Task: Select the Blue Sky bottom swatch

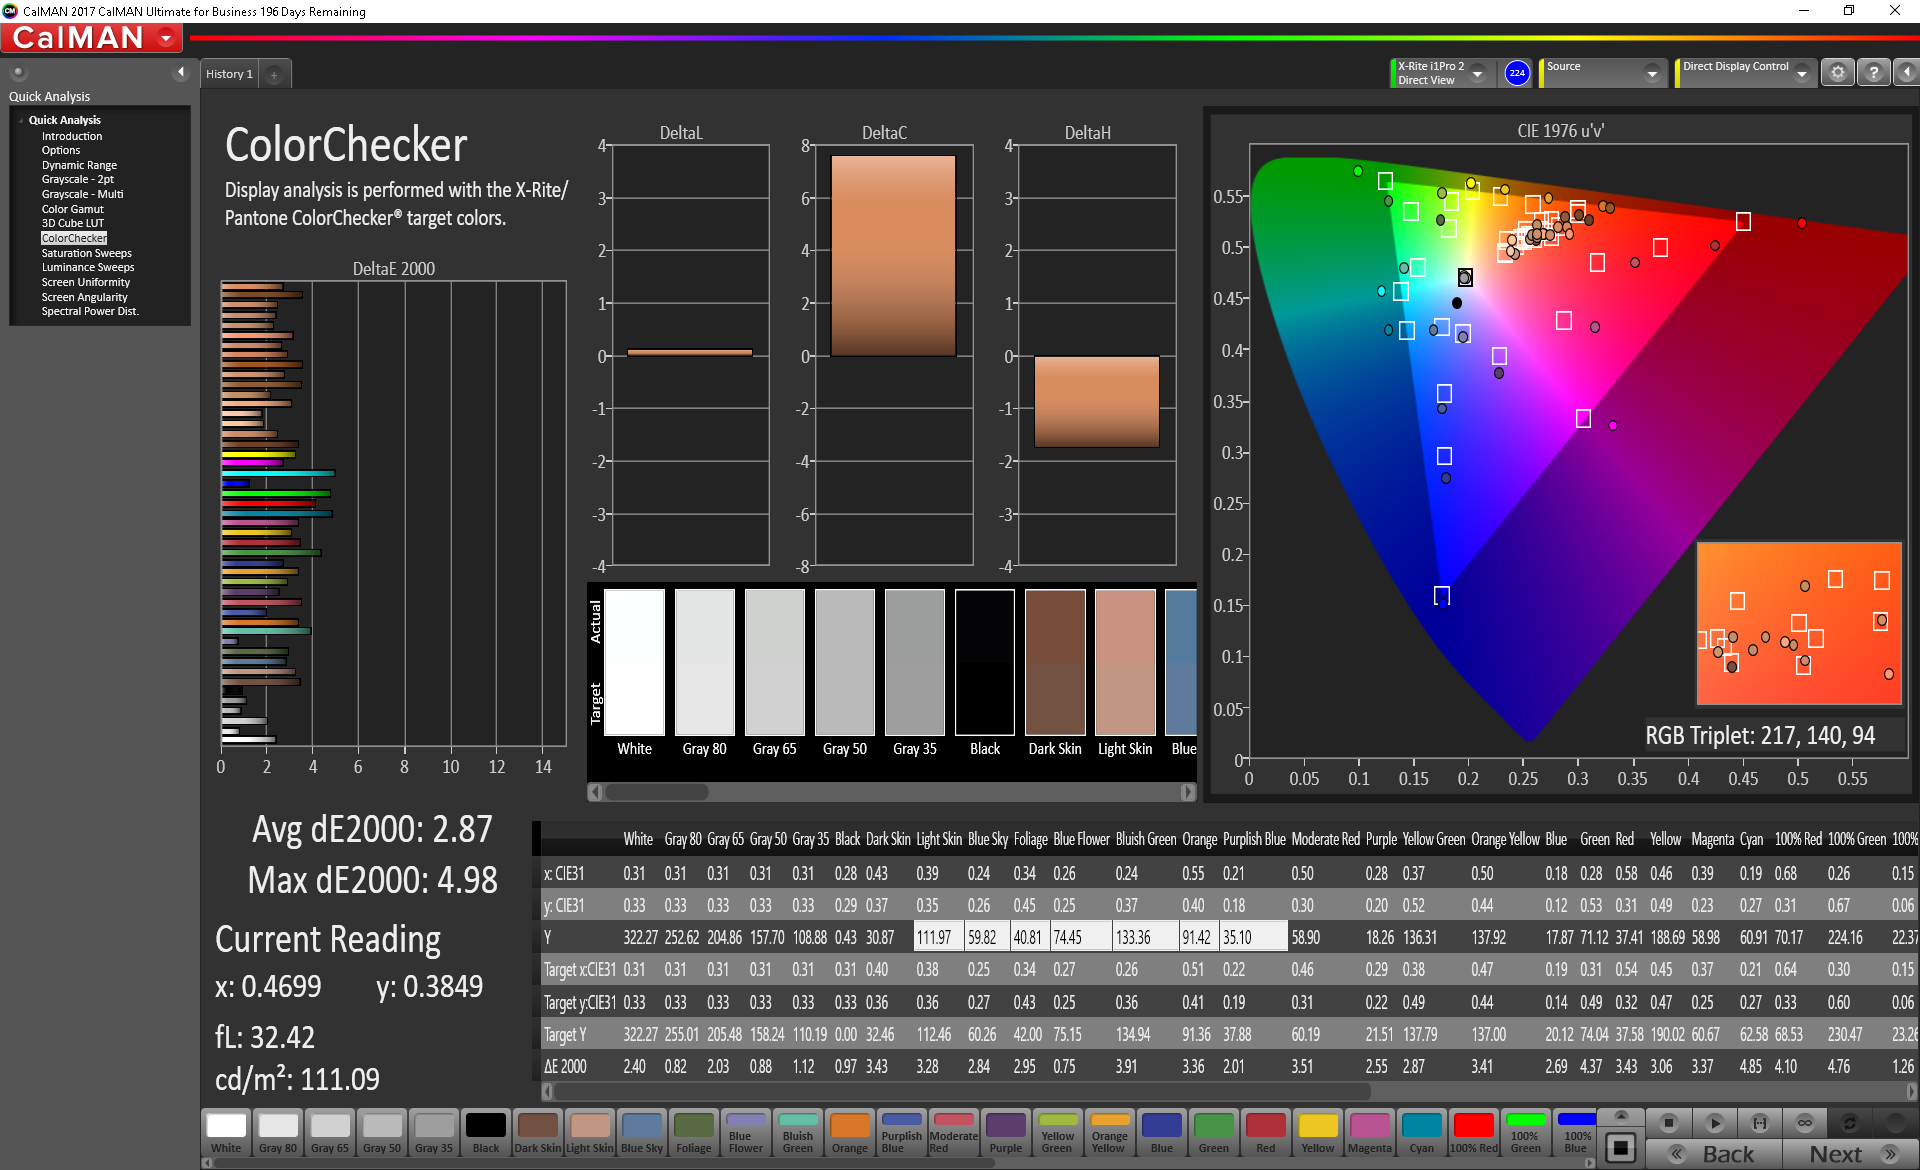Action: 642,1133
